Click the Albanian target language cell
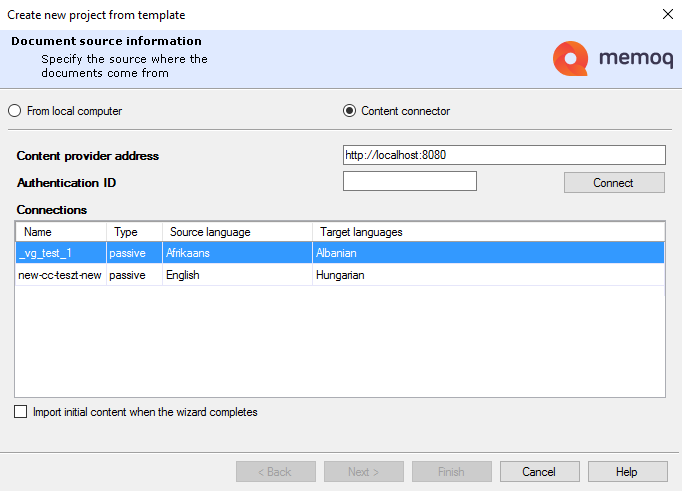Image resolution: width=682 pixels, height=491 pixels. (336, 254)
